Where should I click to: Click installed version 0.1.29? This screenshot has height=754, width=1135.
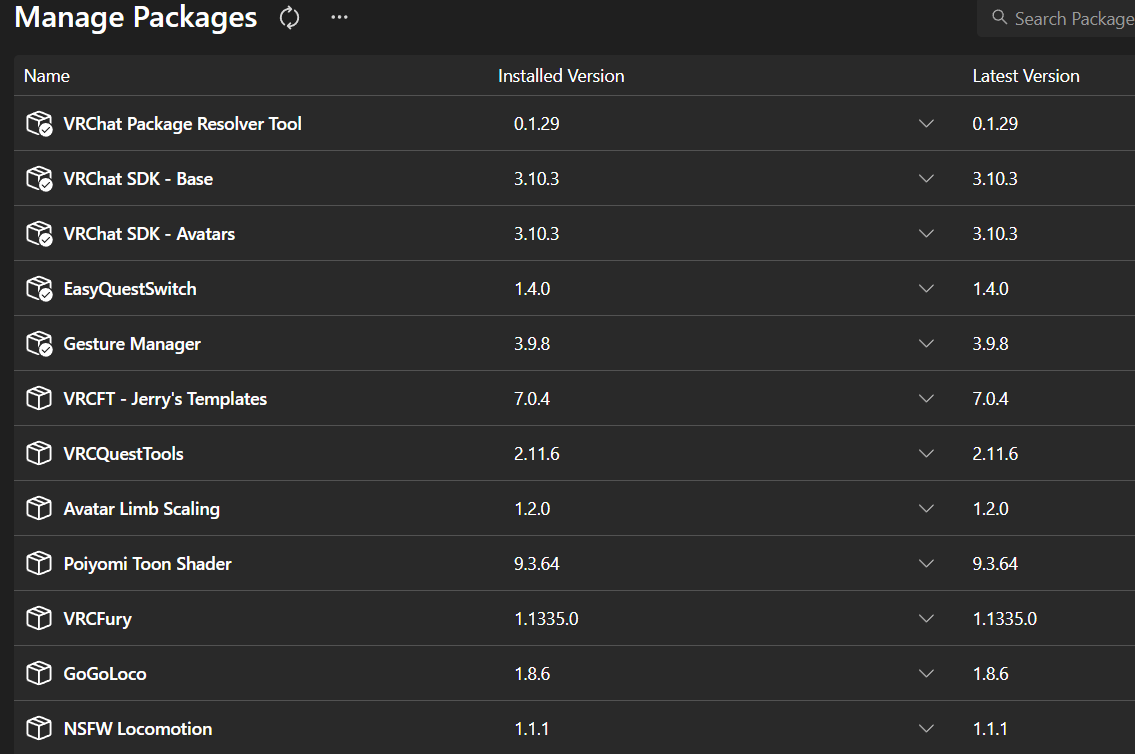pos(536,124)
